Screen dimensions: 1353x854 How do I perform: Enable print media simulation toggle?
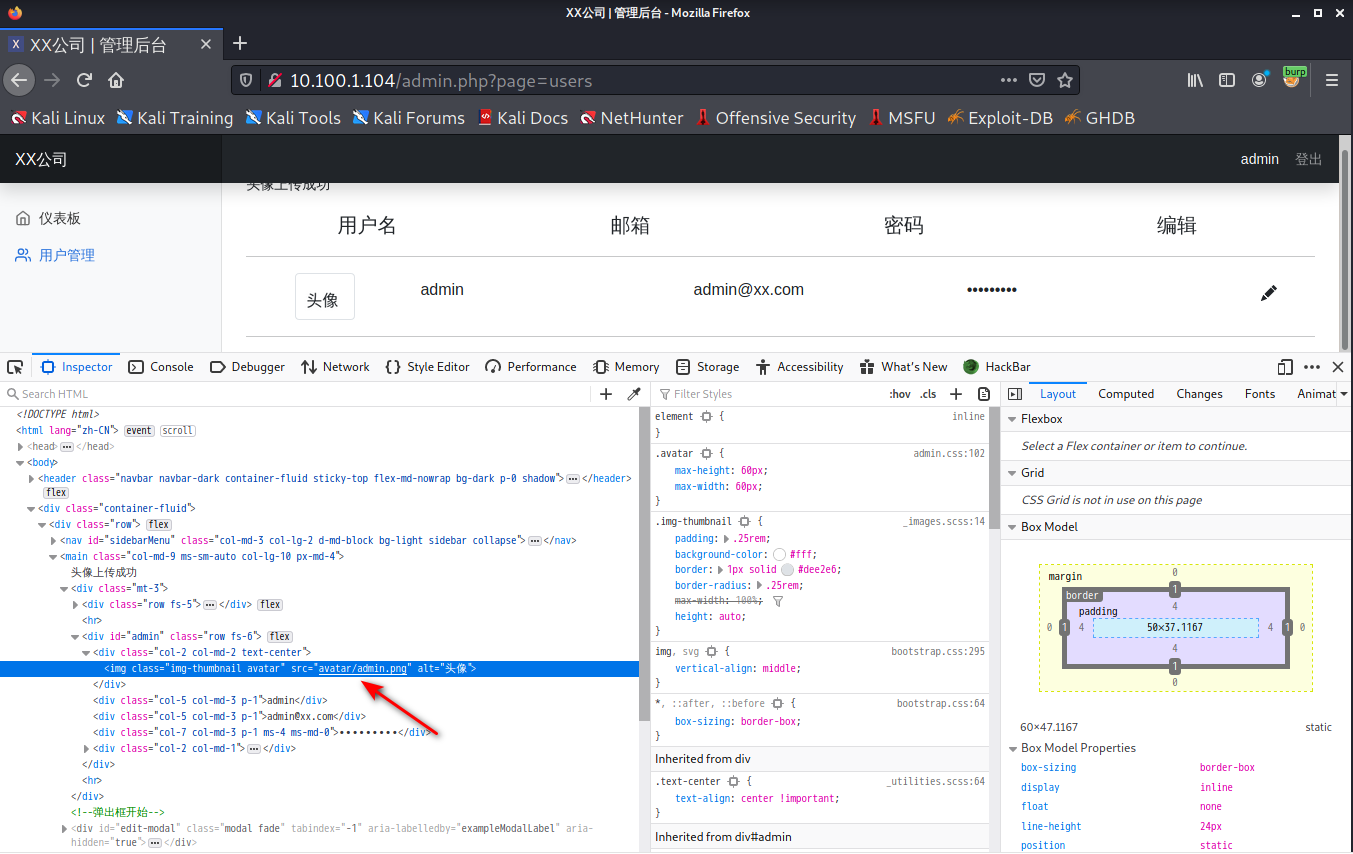[983, 394]
